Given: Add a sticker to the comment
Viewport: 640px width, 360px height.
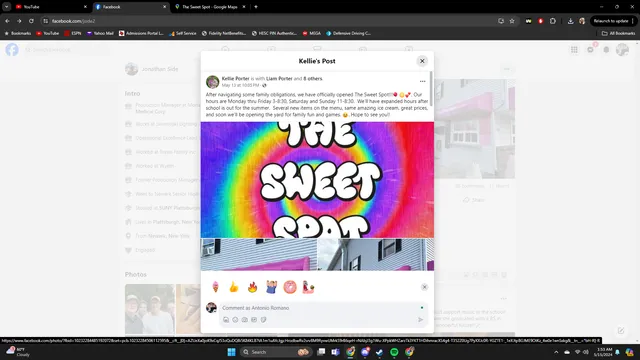Looking at the screenshot, I should click(x=263, y=320).
